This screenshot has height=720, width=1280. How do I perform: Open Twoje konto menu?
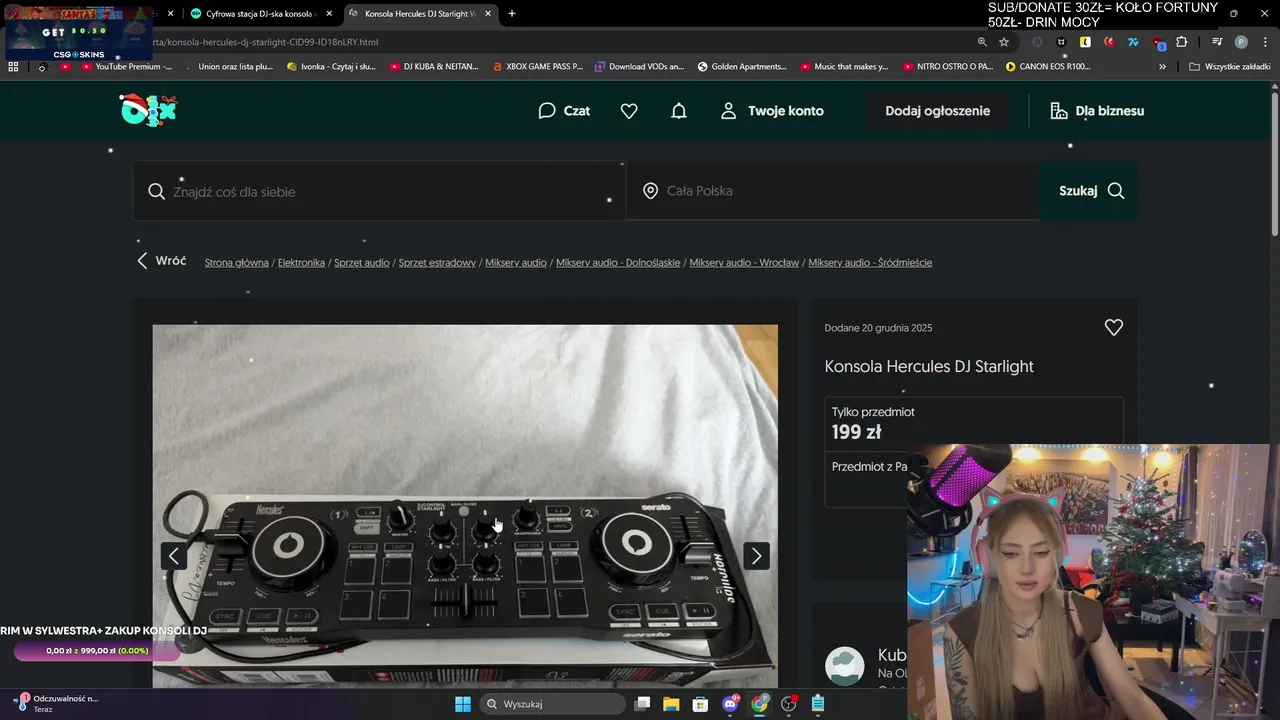click(x=772, y=111)
